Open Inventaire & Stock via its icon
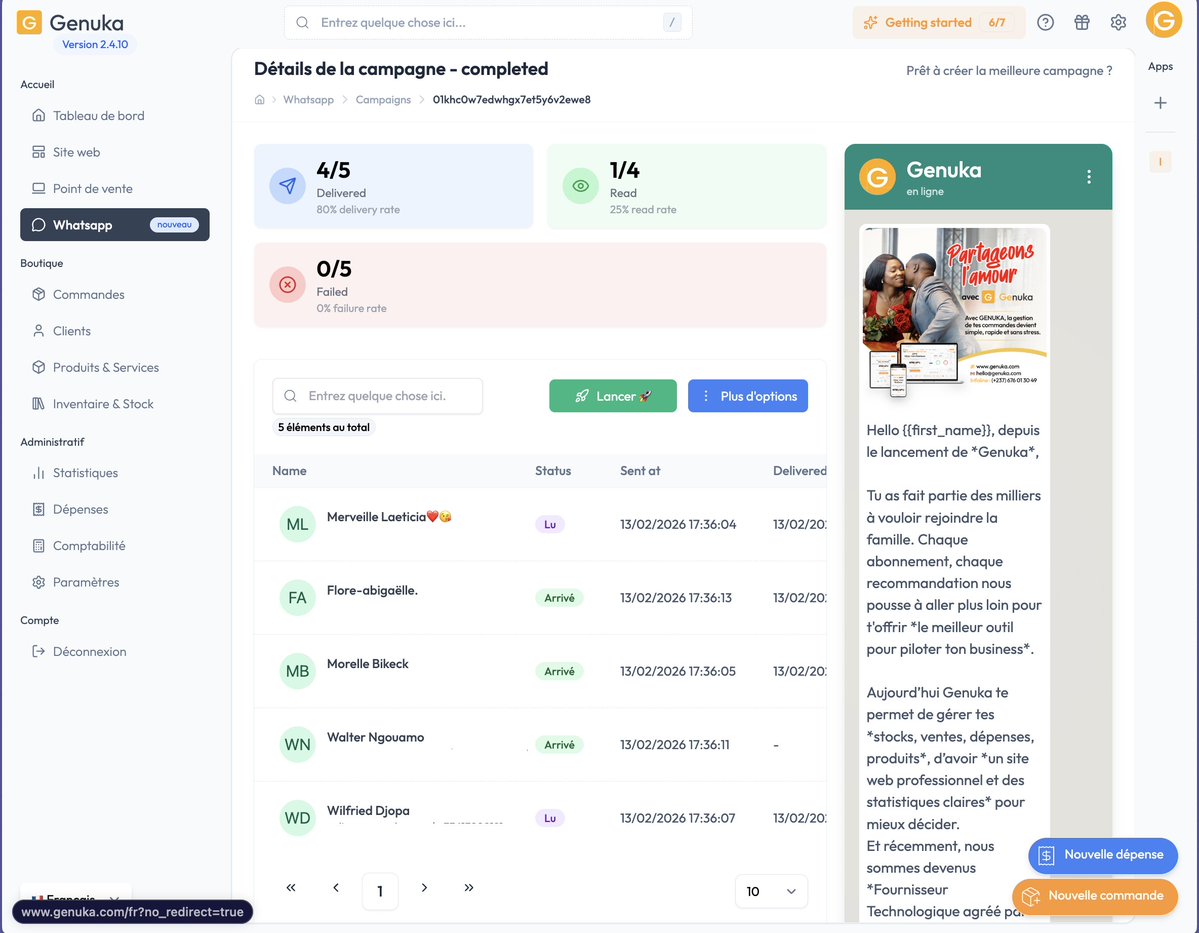The image size is (1199, 933). (41, 403)
